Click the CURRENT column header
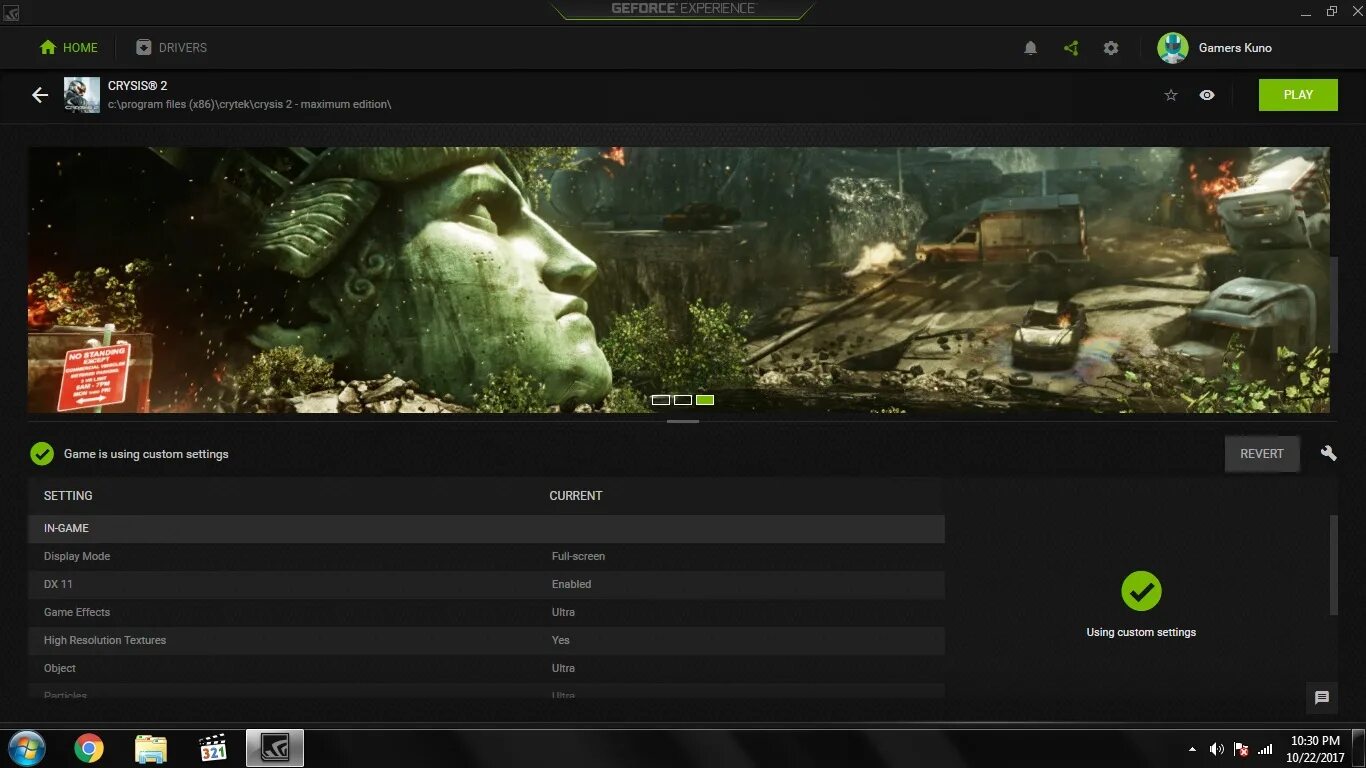This screenshot has height=768, width=1366. [x=576, y=496]
